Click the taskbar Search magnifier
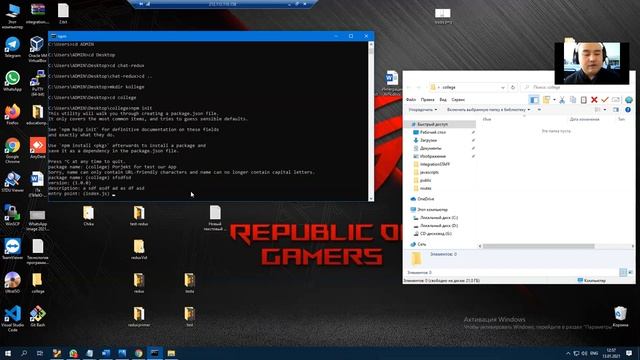This screenshot has height=360, width=640. tap(24, 353)
